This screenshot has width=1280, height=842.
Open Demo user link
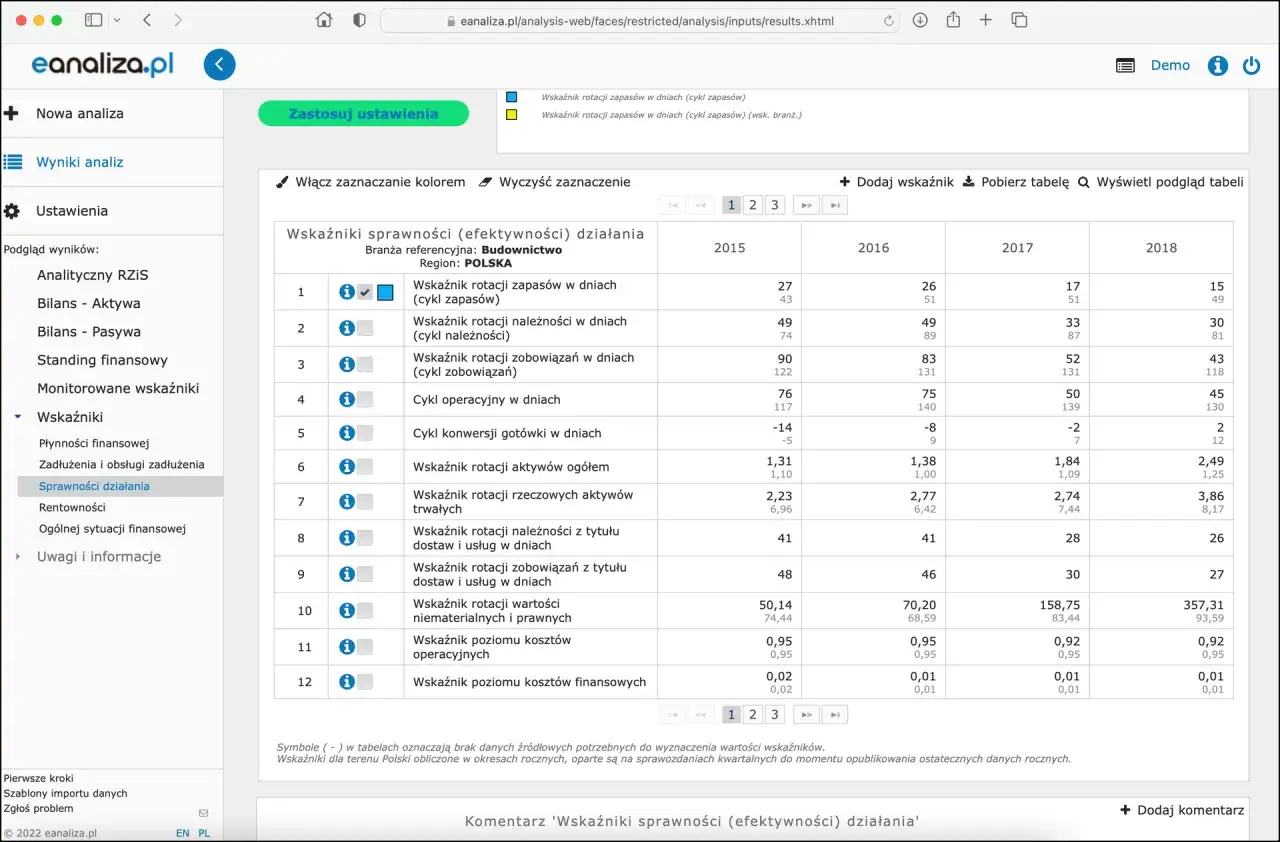pyautogui.click(x=1170, y=65)
